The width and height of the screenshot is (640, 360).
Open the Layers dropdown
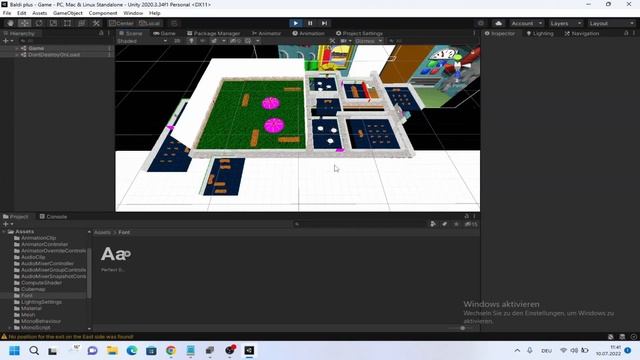click(x=565, y=23)
